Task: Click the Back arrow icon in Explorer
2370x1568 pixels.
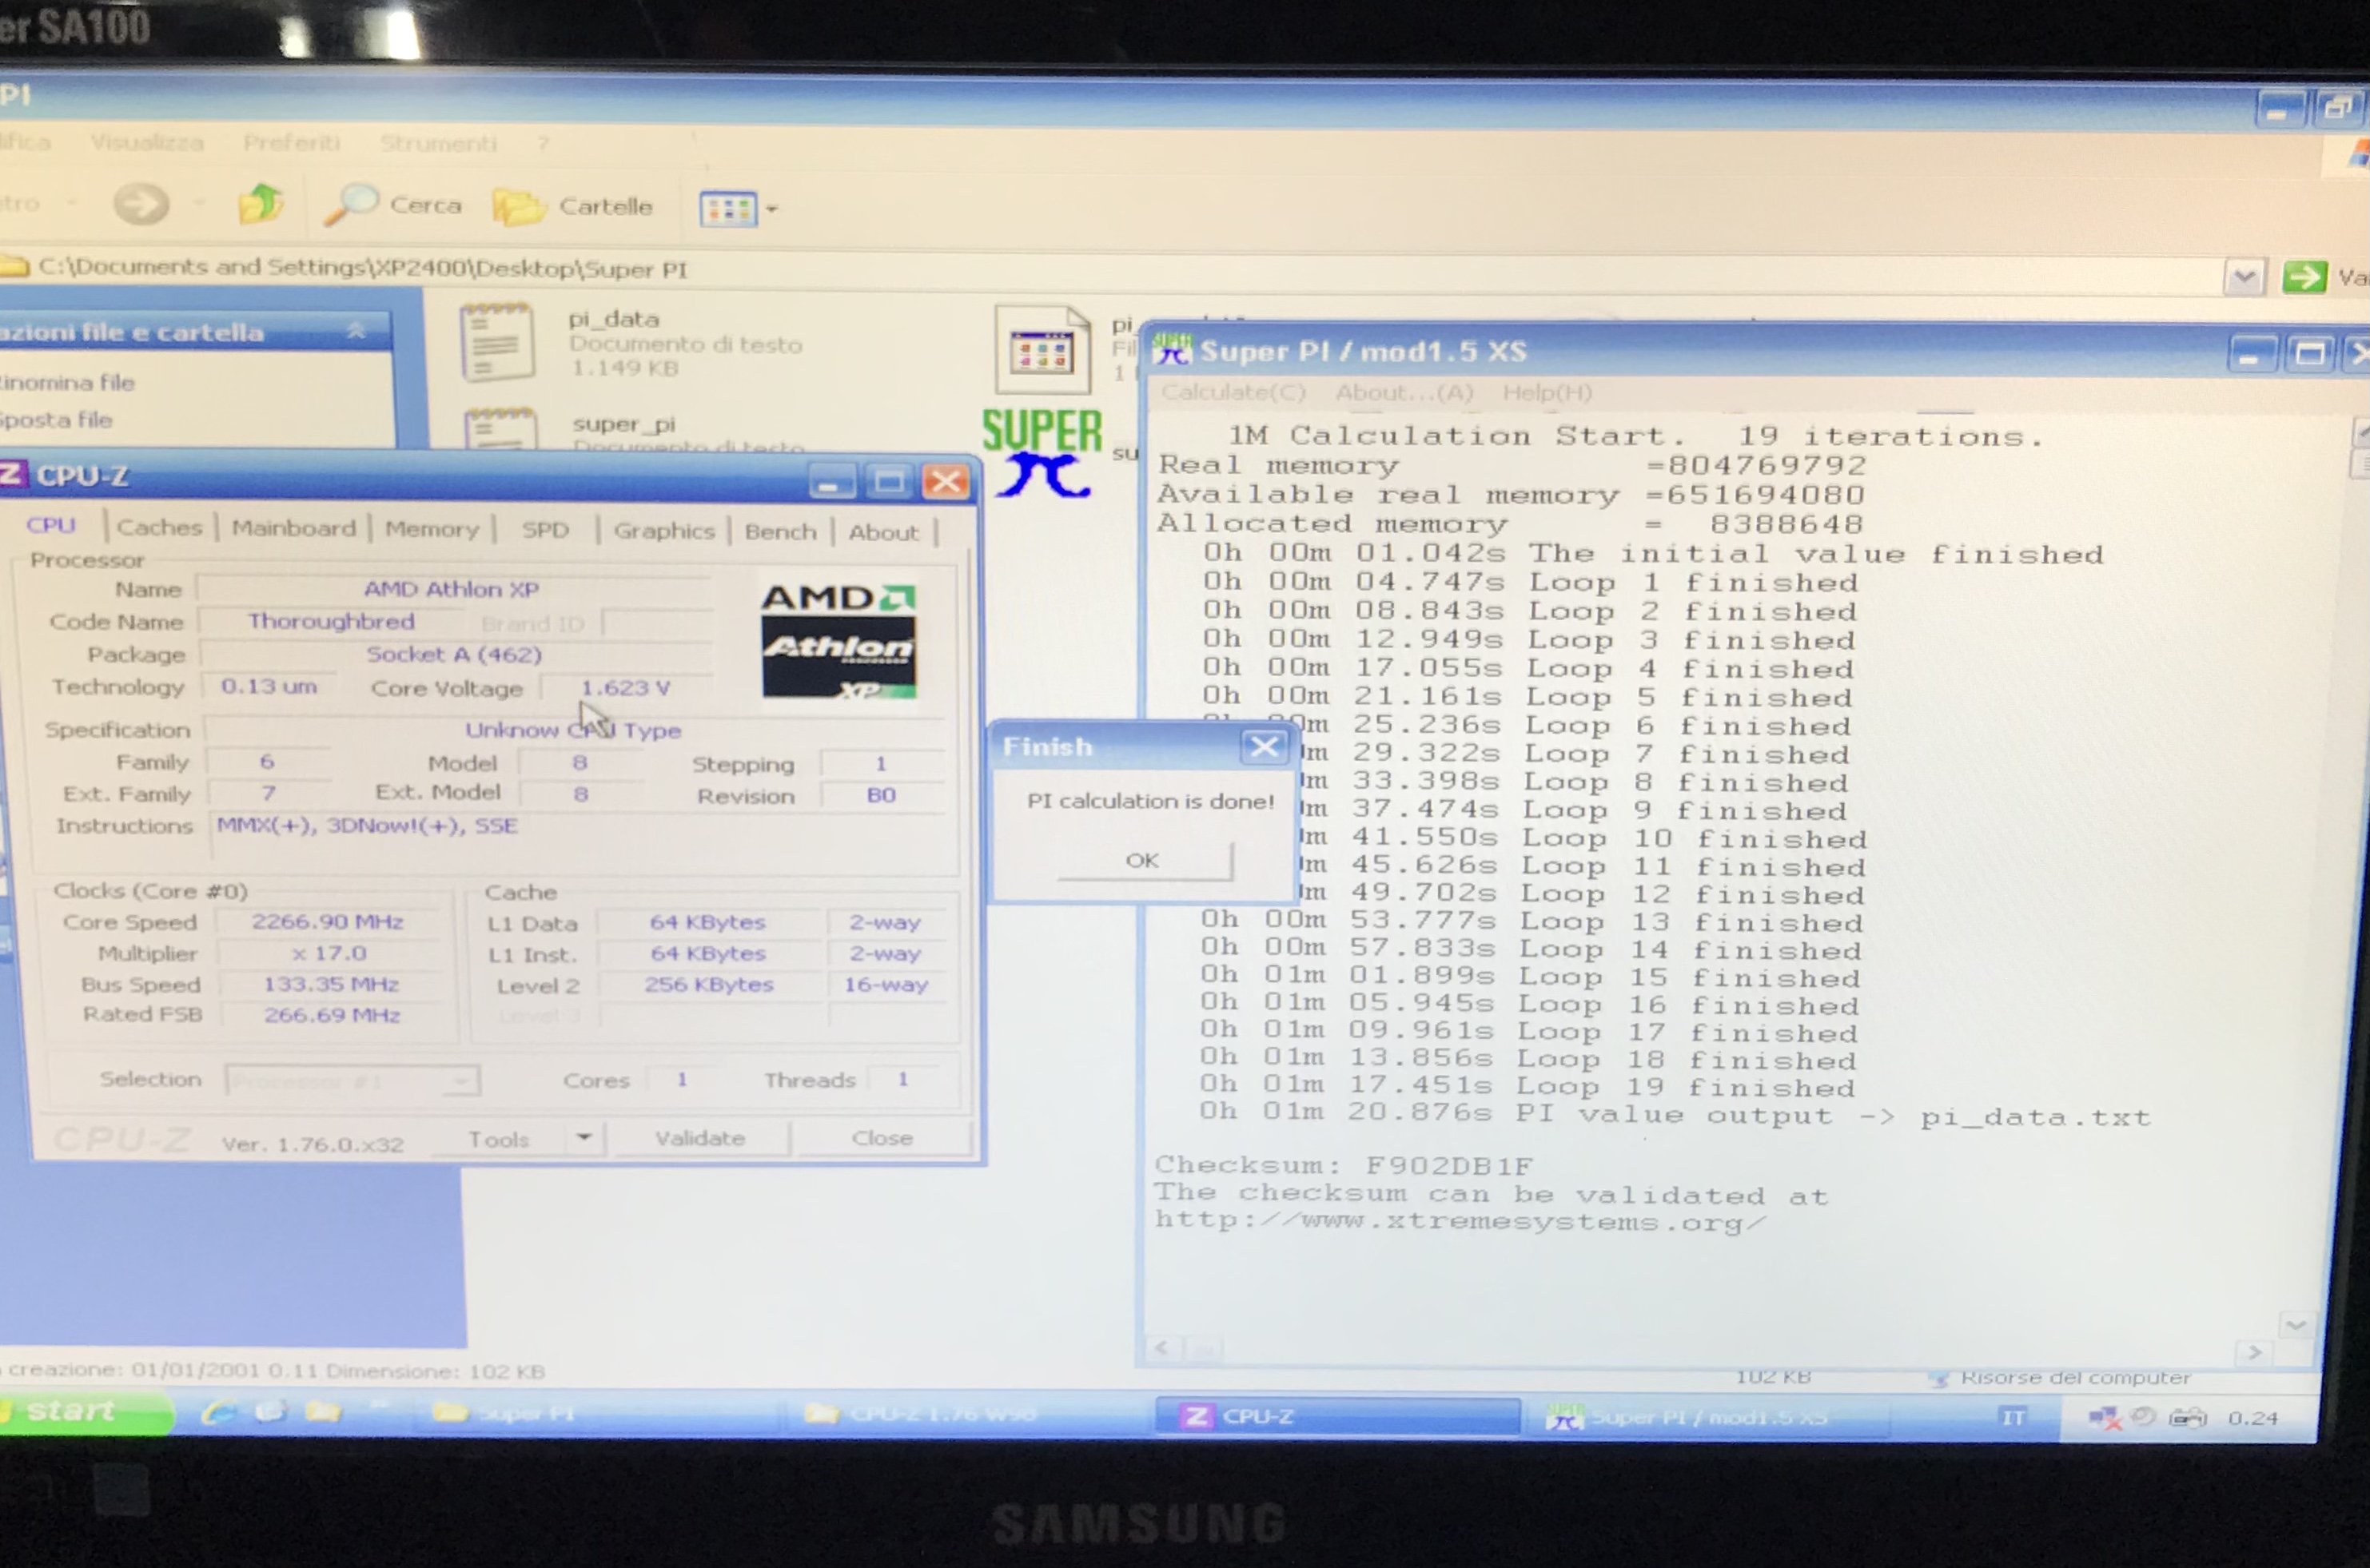Action: click(140, 204)
